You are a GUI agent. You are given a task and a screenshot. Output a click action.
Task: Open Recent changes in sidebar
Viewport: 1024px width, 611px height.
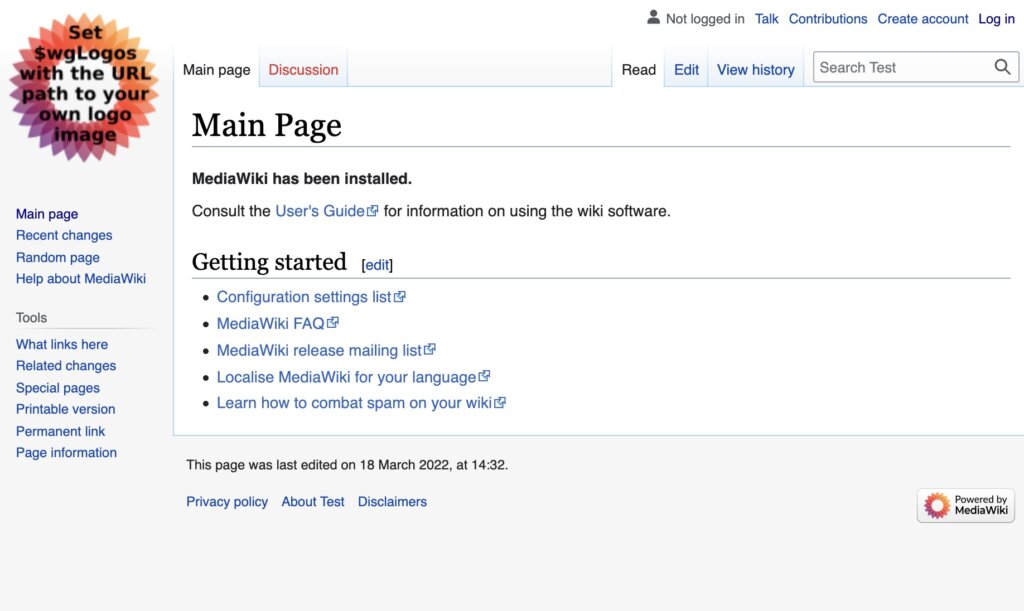(x=64, y=236)
